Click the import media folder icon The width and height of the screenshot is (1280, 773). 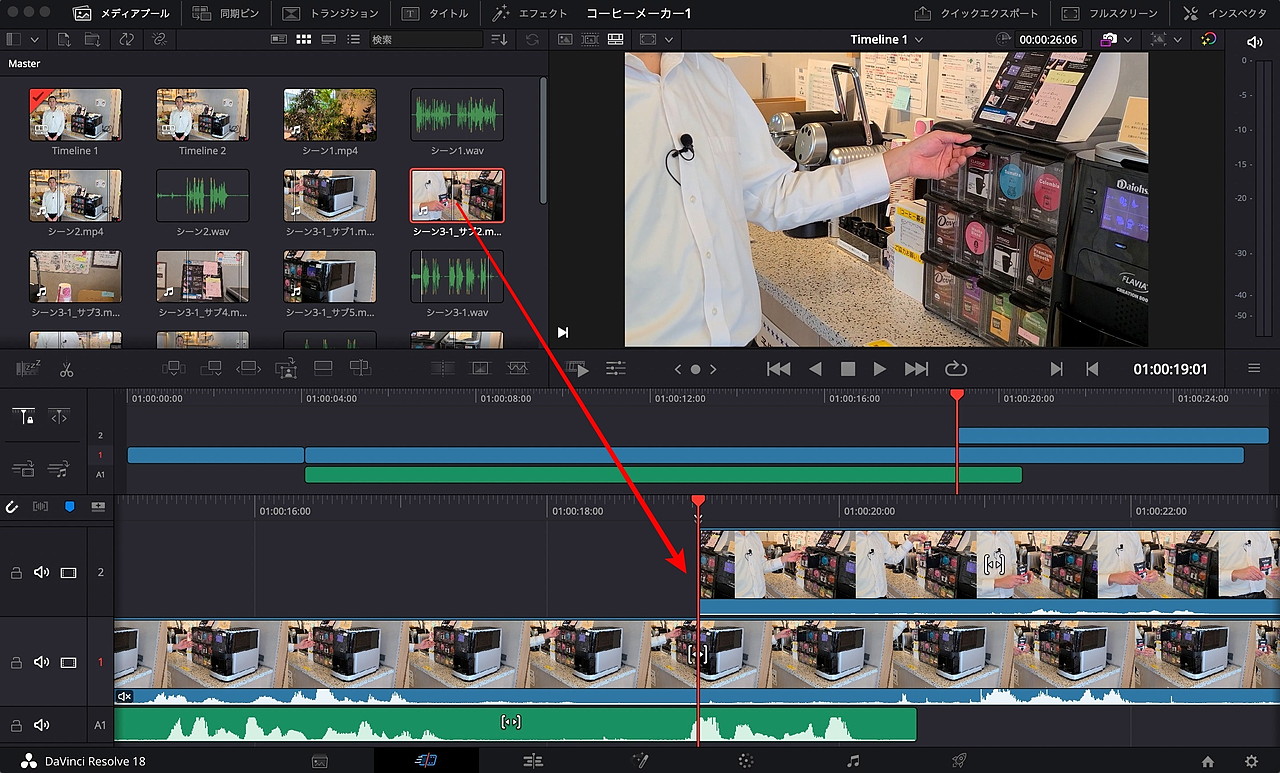click(x=93, y=39)
